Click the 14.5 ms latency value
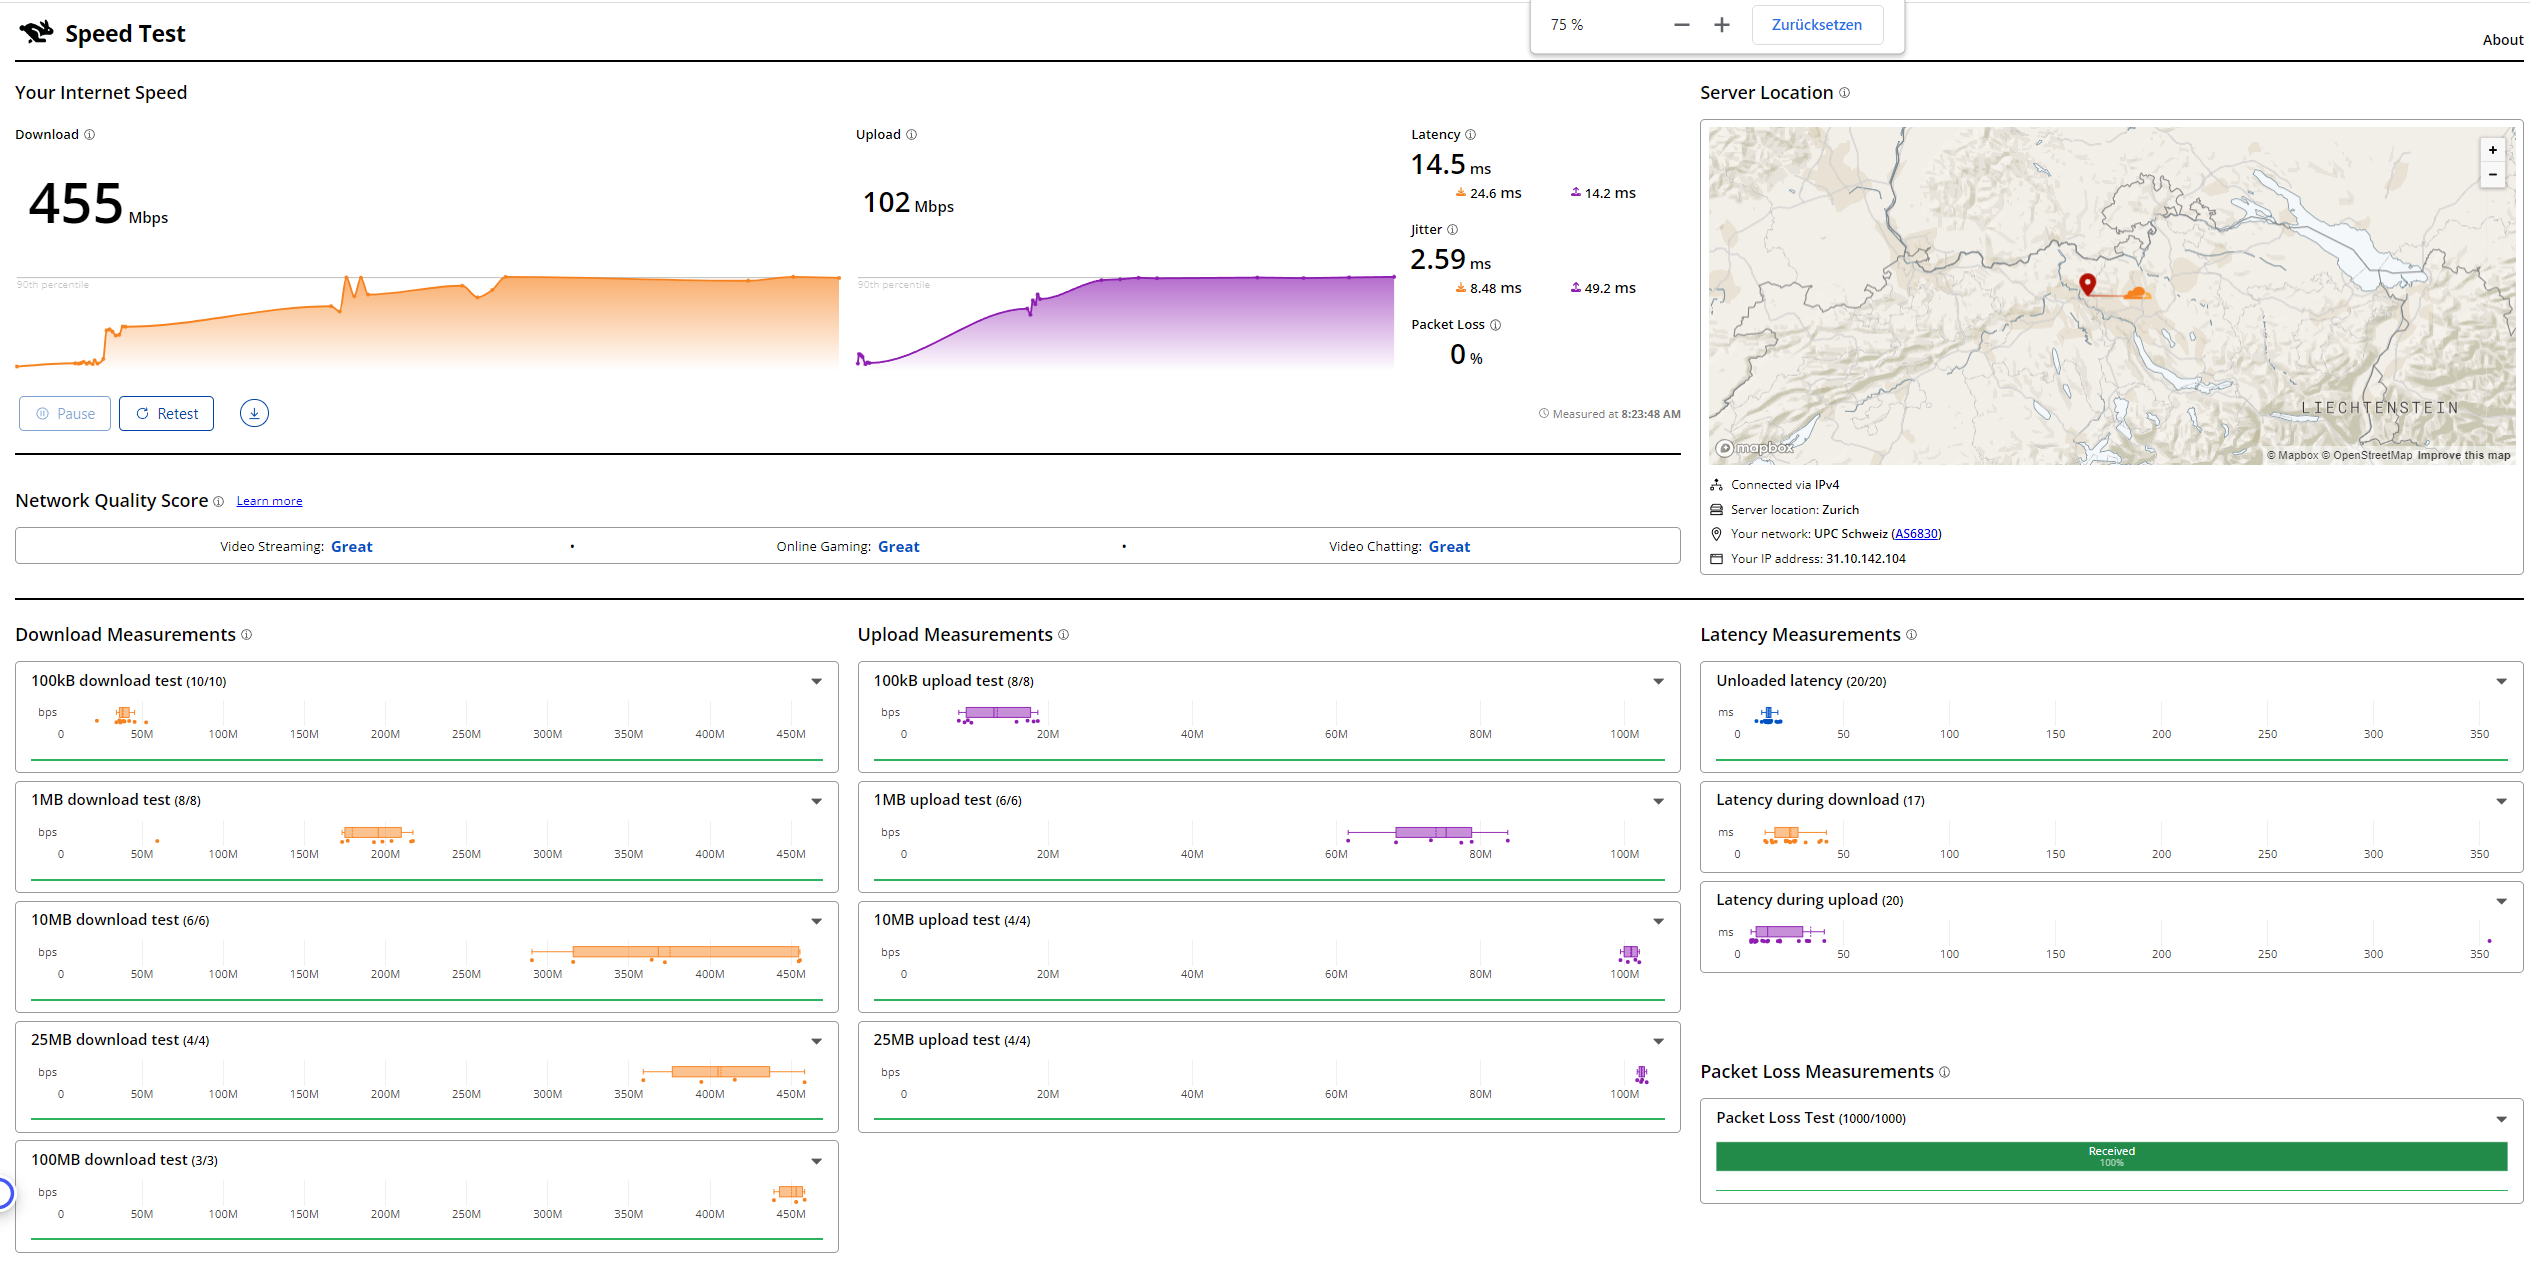Image resolution: width=2530 pixels, height=1265 pixels. pos(1450,165)
